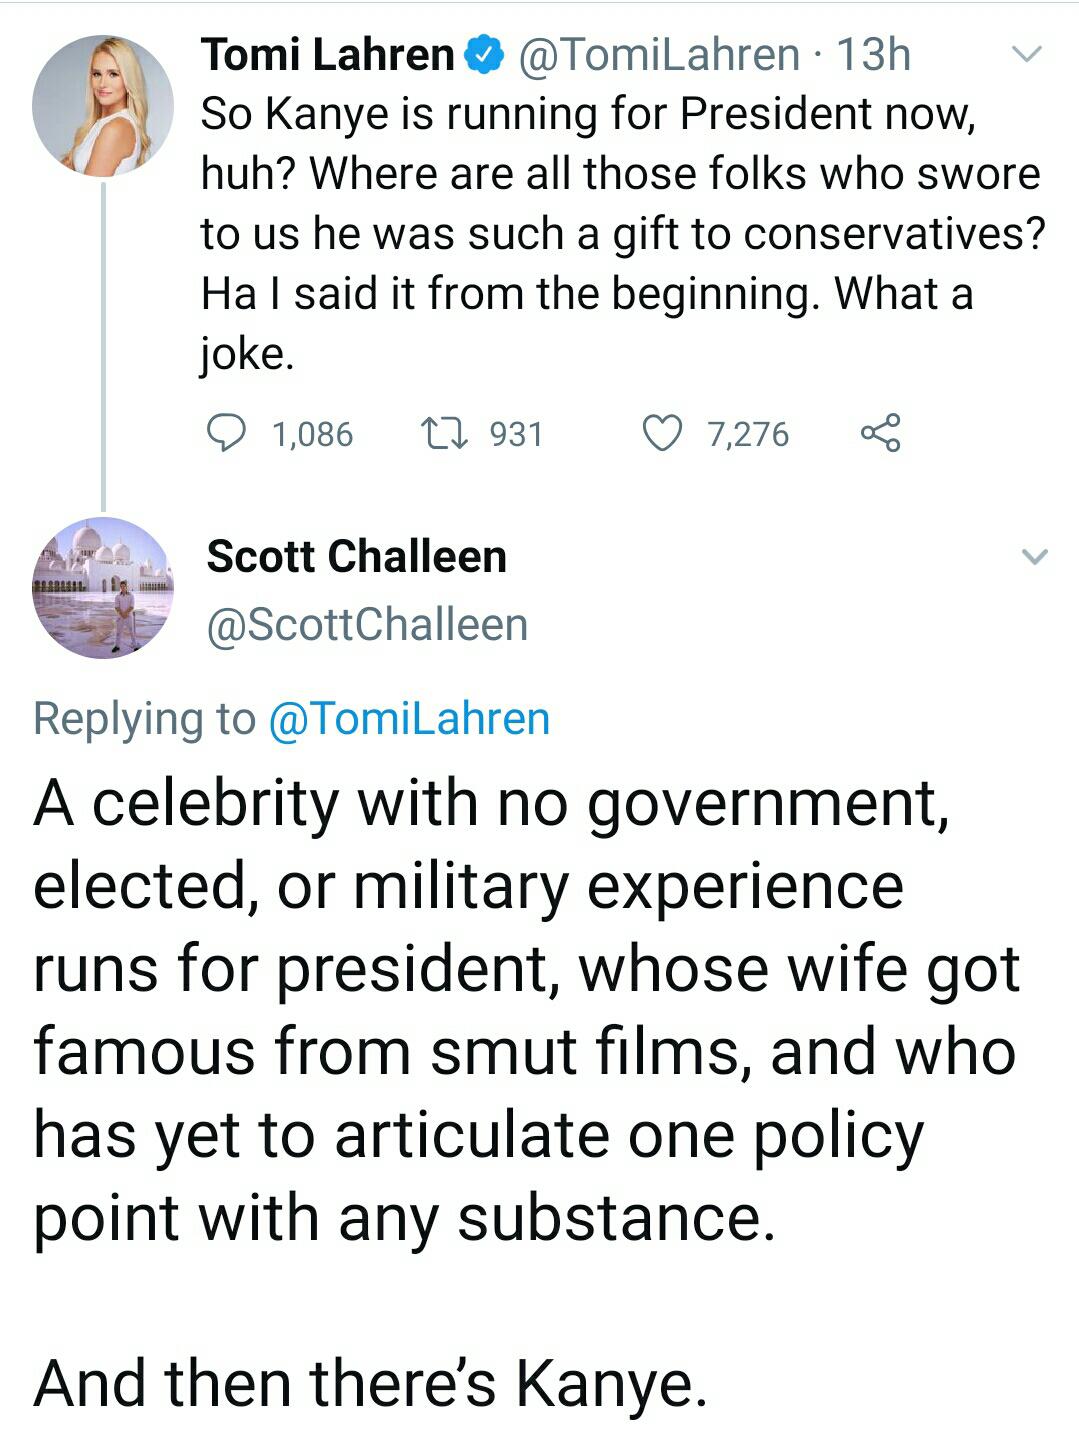This screenshot has width=1079, height=1433.
Task: Click the reply speech bubble icon
Action: click(x=226, y=434)
